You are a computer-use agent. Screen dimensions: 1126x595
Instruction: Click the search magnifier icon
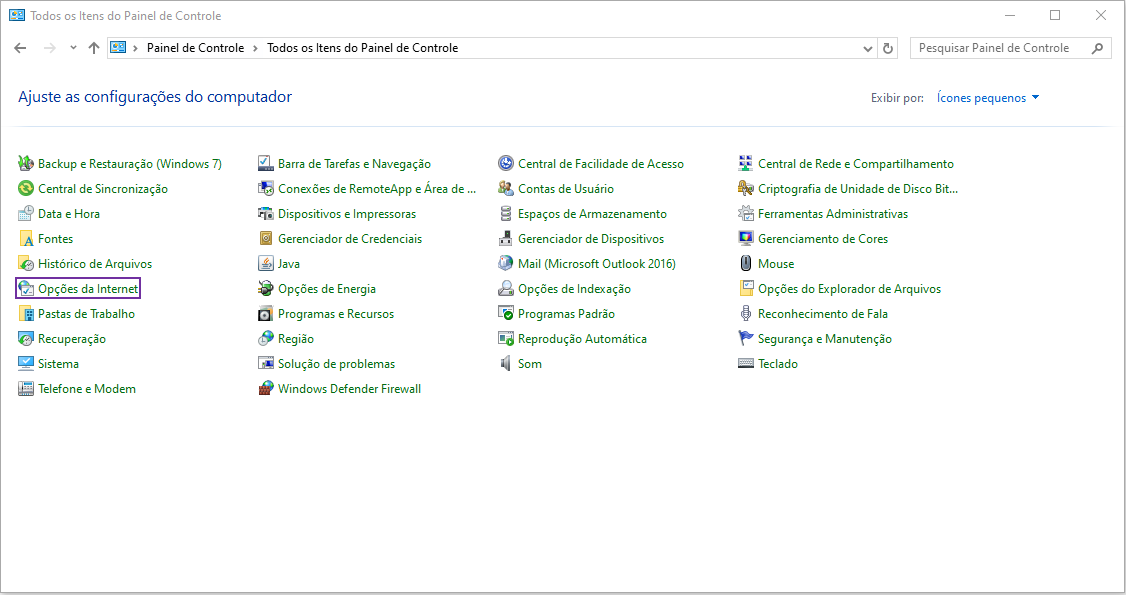1097,48
